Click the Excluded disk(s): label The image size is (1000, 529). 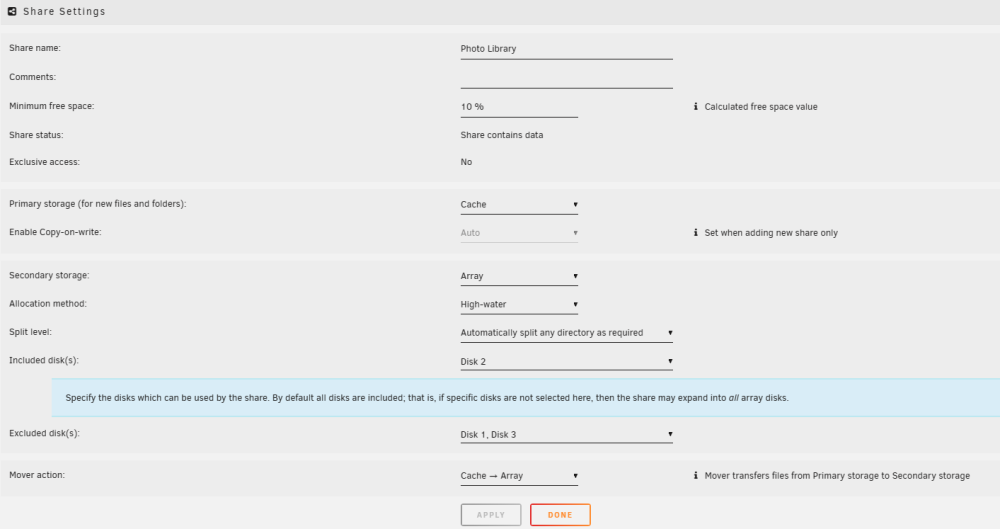(x=45, y=433)
